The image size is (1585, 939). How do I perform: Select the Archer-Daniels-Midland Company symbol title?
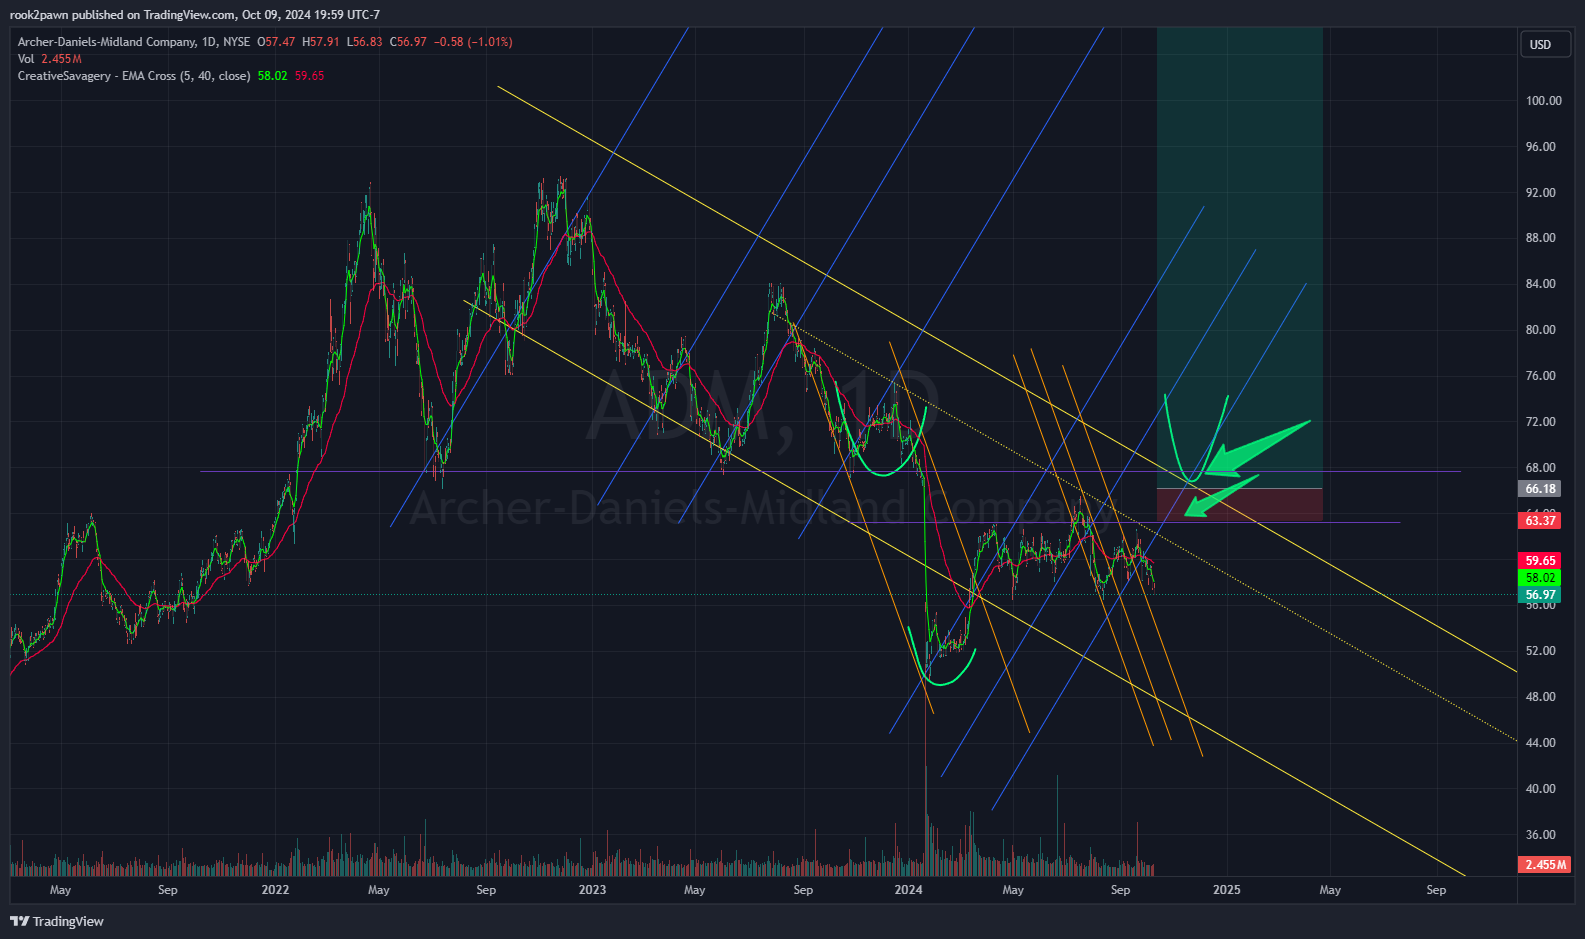[107, 42]
